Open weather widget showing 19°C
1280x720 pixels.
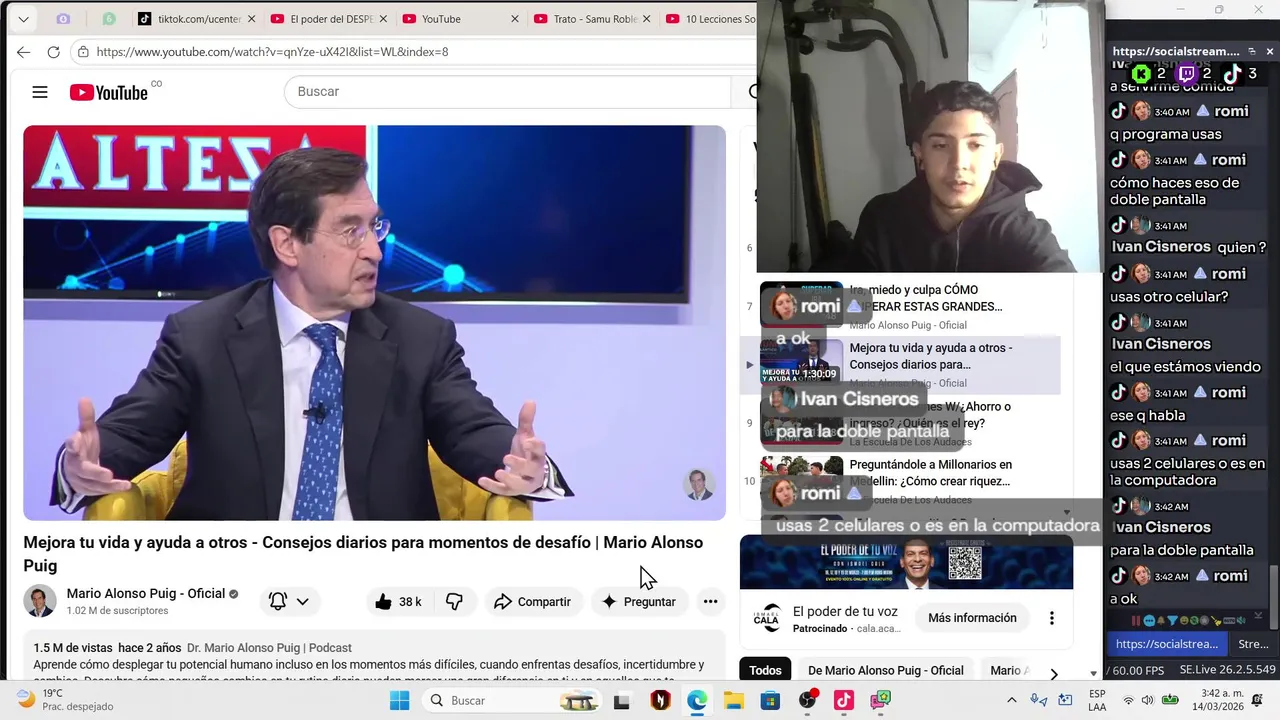(65, 699)
